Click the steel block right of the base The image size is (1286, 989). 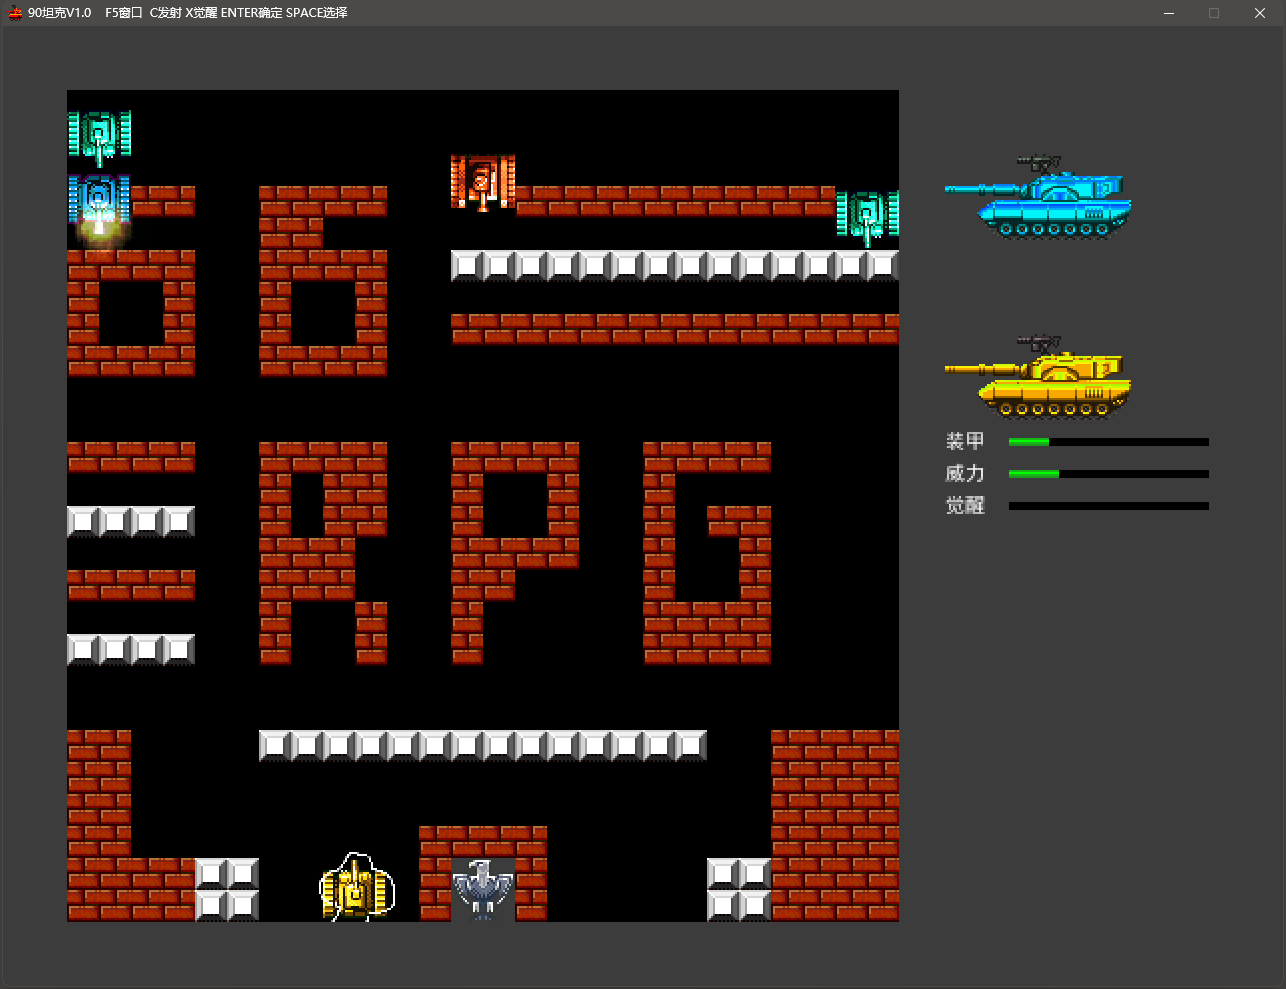[x=739, y=889]
